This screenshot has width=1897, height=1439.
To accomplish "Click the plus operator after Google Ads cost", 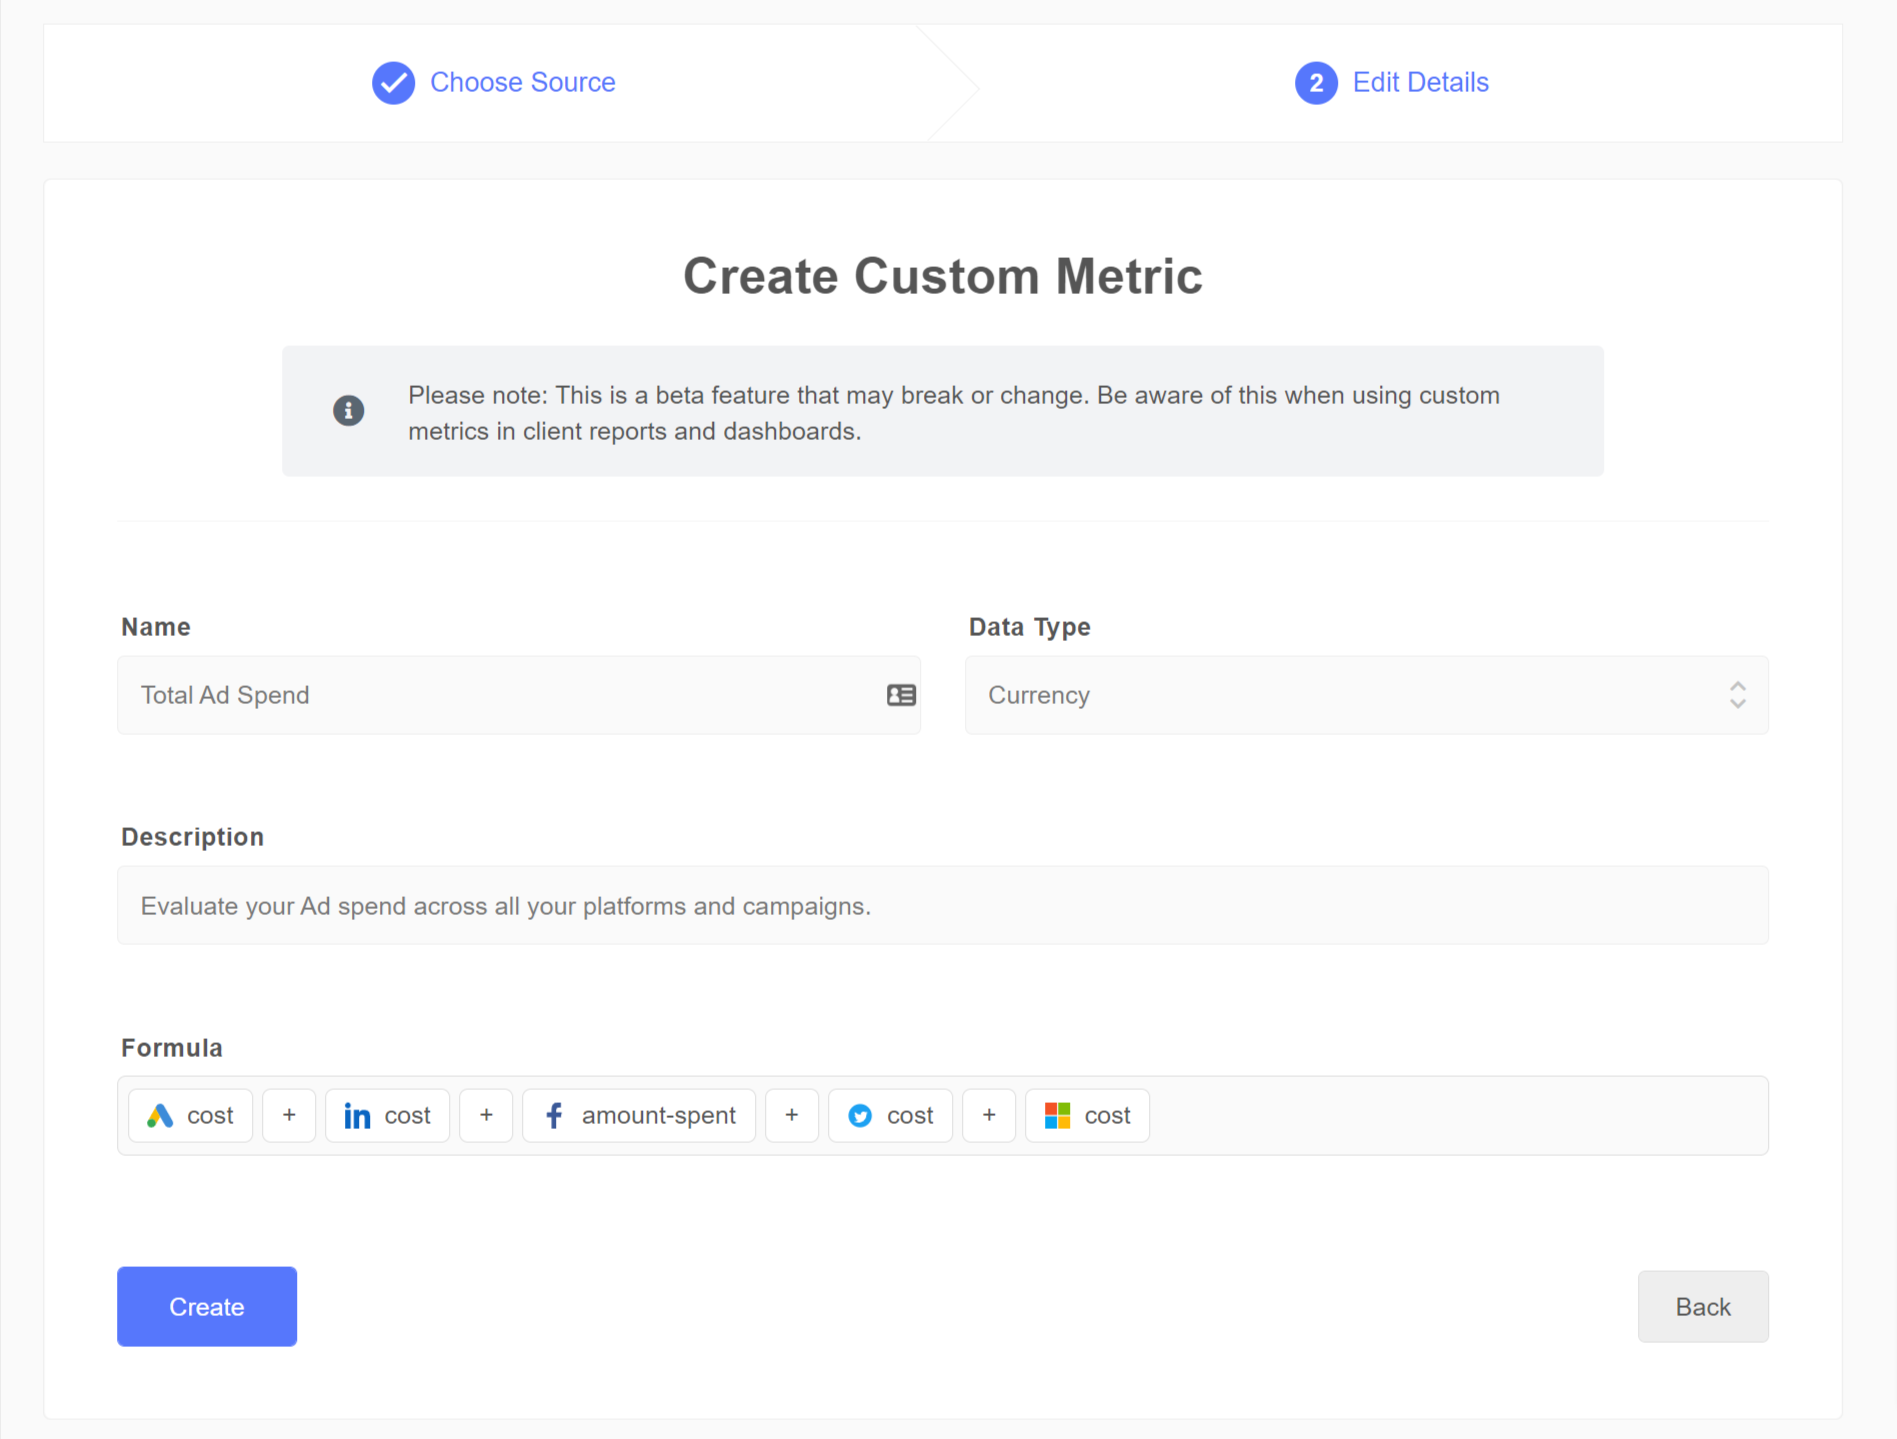I will [288, 1115].
